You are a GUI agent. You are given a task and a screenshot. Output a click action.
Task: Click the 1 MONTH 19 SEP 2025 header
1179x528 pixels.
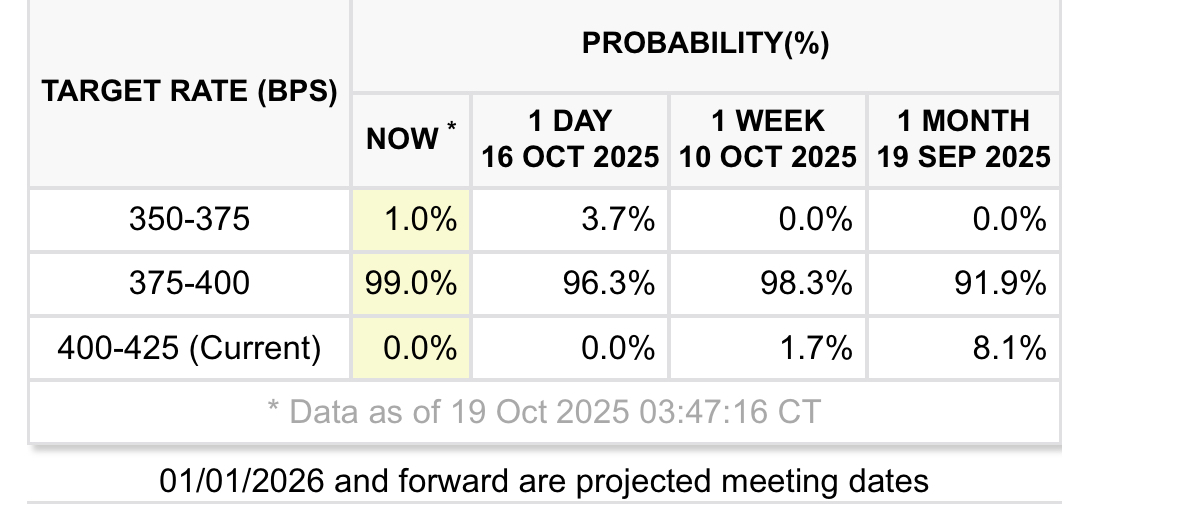point(963,140)
